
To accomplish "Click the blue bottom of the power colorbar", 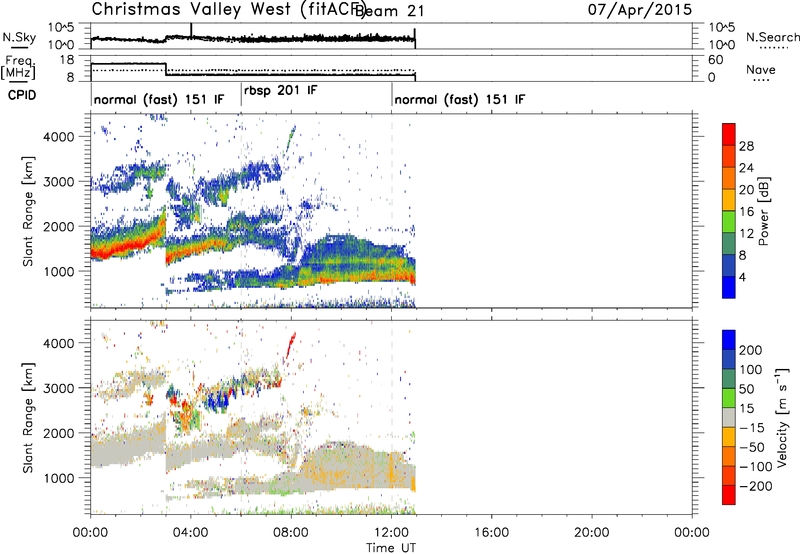I will [729, 287].
